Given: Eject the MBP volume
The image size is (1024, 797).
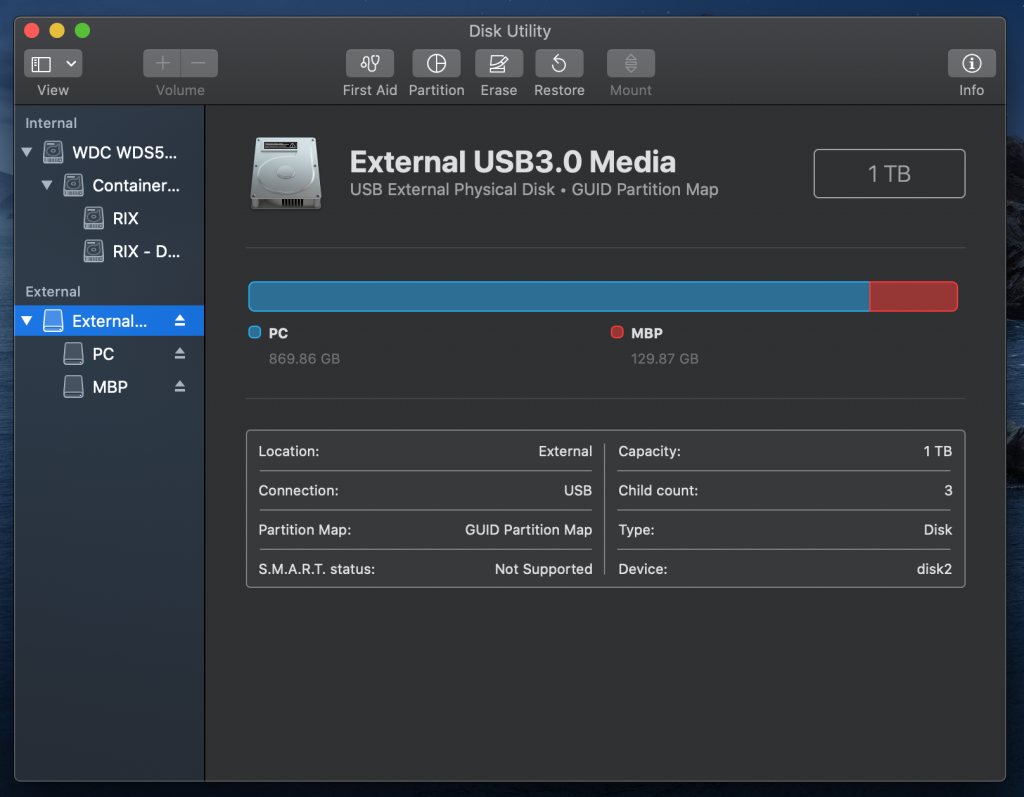Looking at the screenshot, I should point(180,387).
